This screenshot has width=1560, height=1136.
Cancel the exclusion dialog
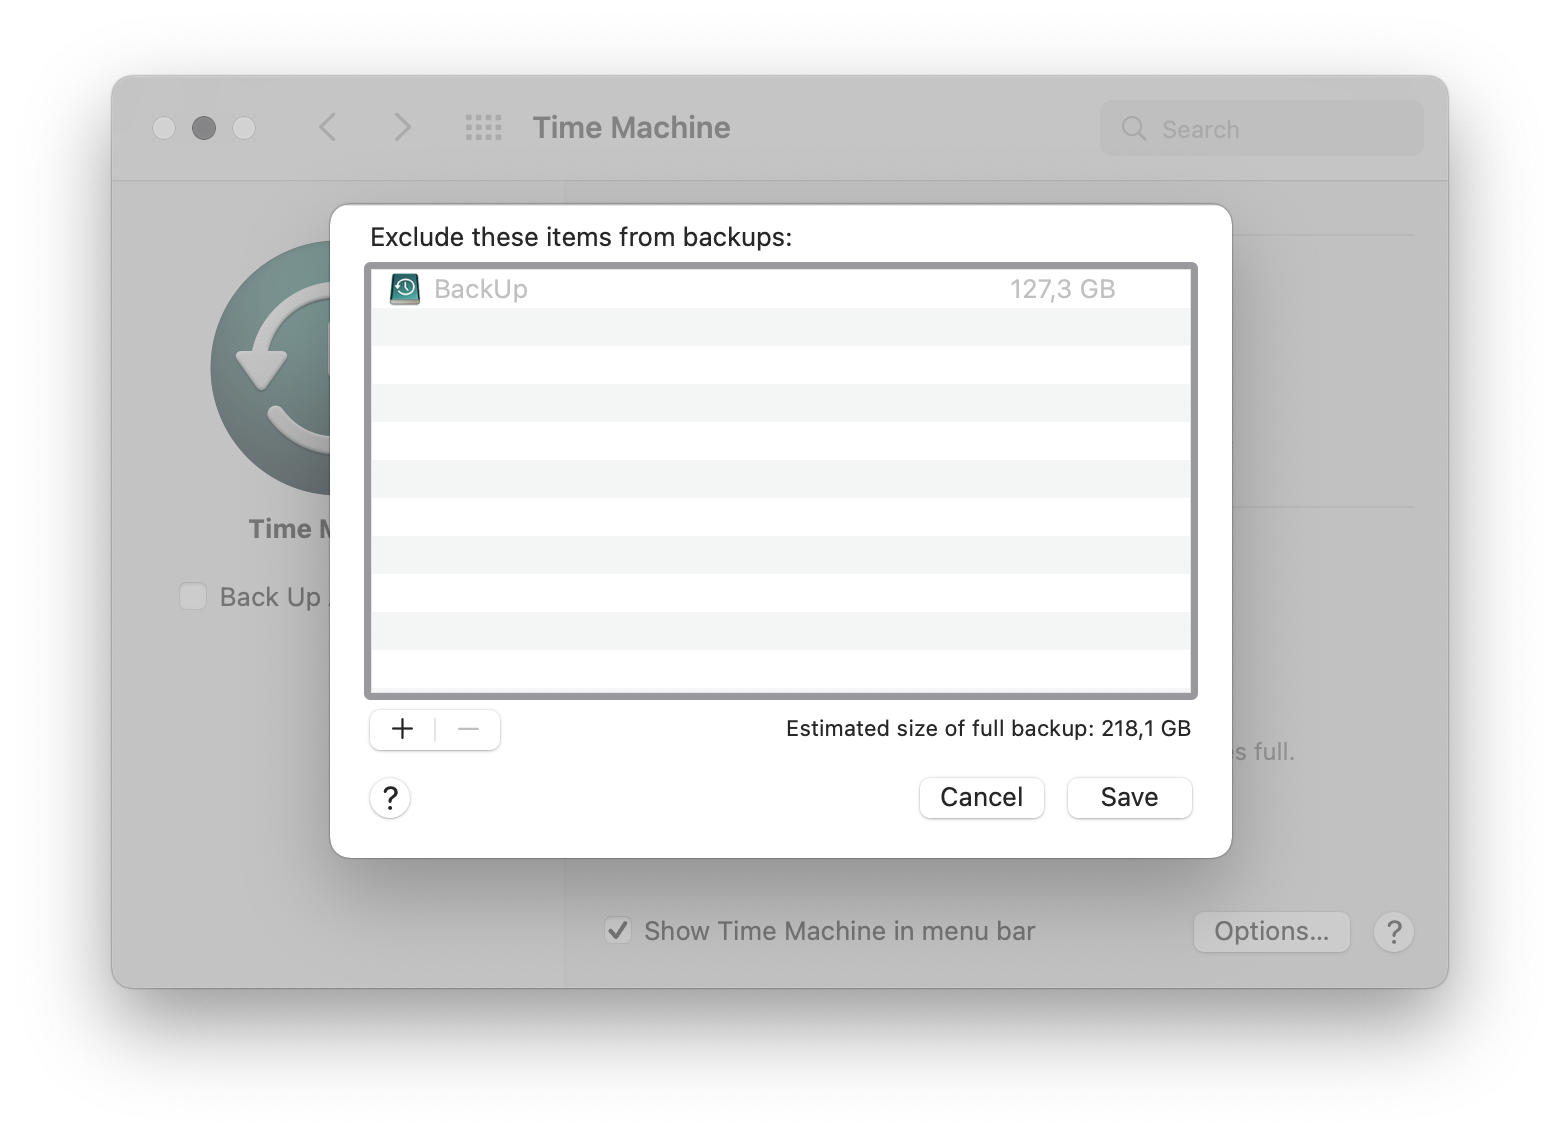pyautogui.click(x=982, y=797)
